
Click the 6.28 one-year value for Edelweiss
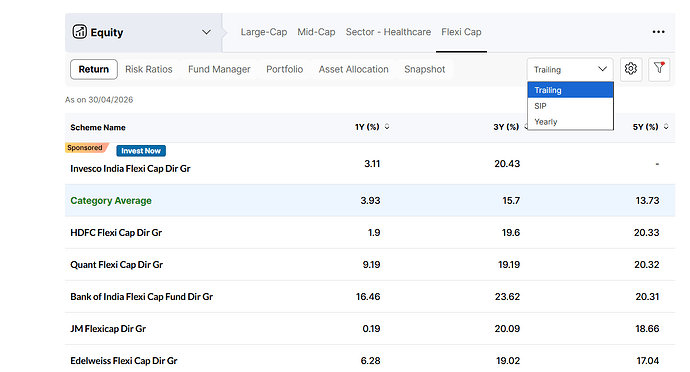click(371, 361)
